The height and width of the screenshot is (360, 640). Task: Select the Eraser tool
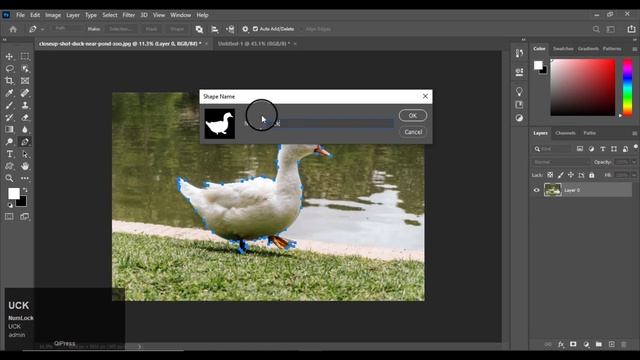click(x=25, y=118)
